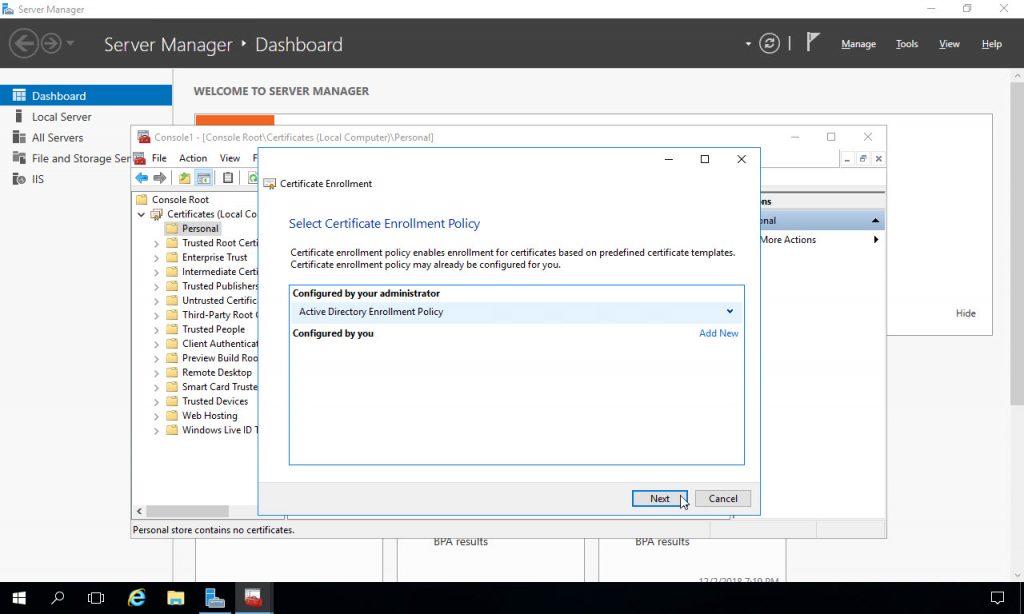The height and width of the screenshot is (614, 1024).
Task: Click the refresh icon in Server Manager title bar
Action: click(x=768, y=43)
